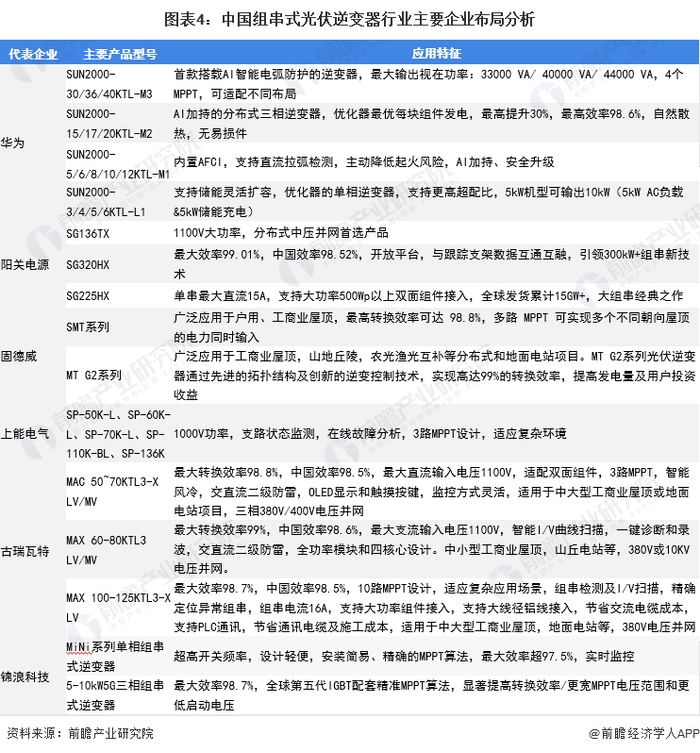
Task: Click the model cell 'SG320HX'
Action: point(88,265)
